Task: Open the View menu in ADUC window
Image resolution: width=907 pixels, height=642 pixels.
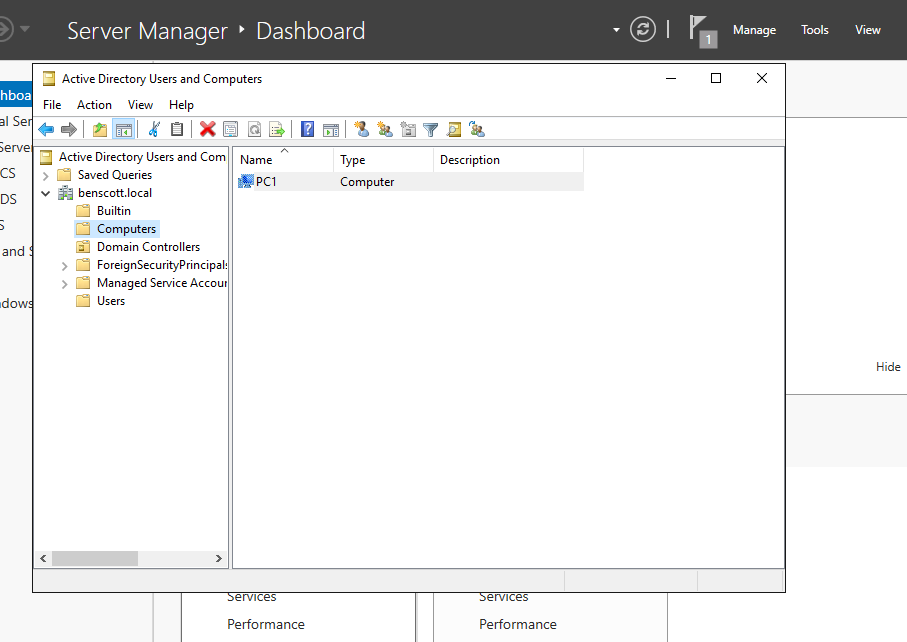Action: [x=141, y=105]
